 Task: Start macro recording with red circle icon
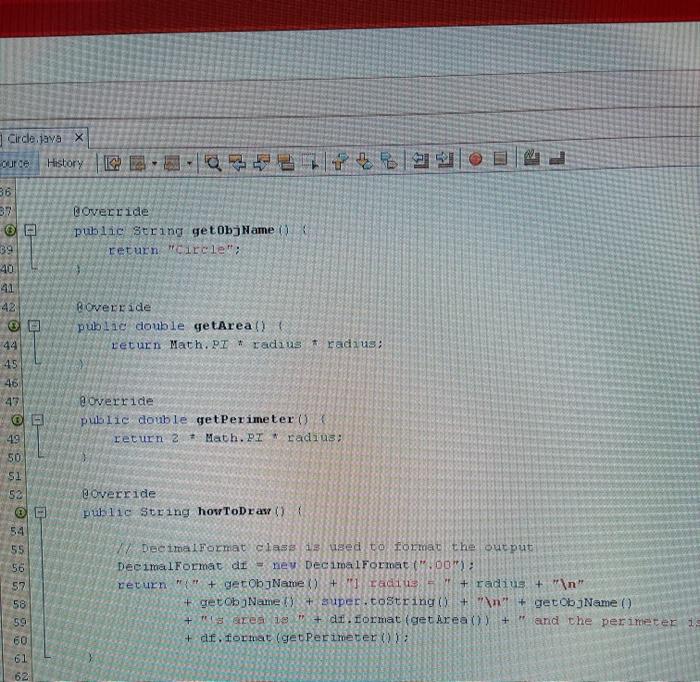coord(475,159)
